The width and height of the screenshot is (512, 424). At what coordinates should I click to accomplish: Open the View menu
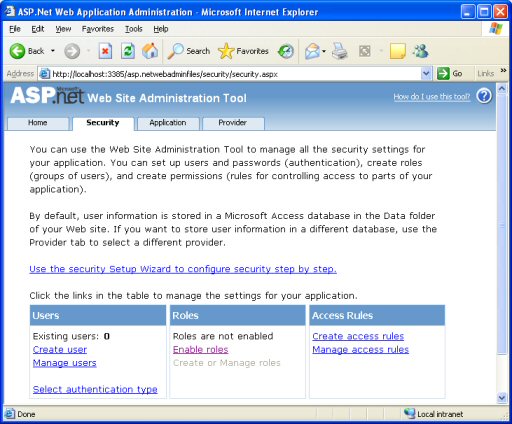point(63,29)
